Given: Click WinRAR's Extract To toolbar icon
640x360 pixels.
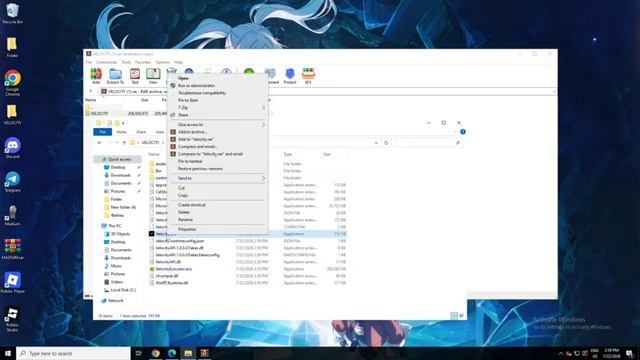Looking at the screenshot, I should (x=115, y=76).
